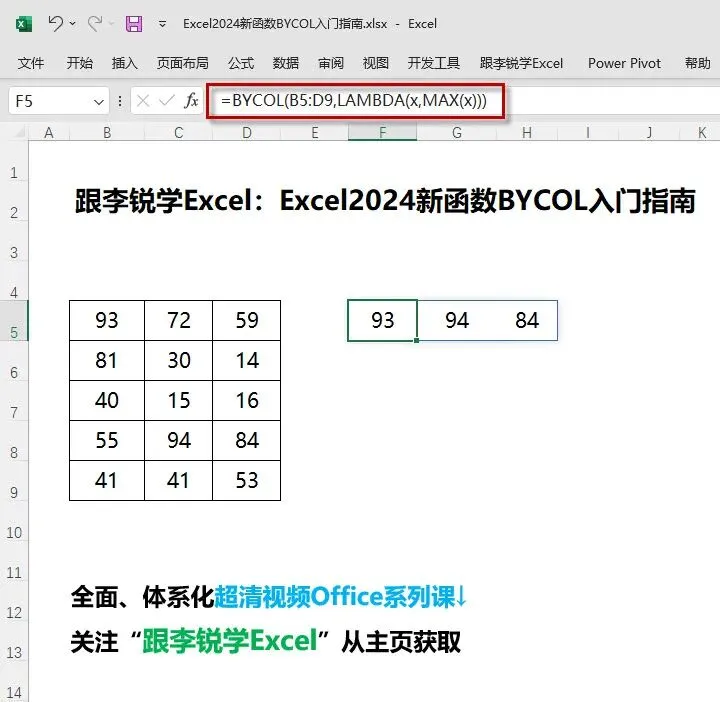Select column C header
The image size is (720, 702).
(179, 133)
